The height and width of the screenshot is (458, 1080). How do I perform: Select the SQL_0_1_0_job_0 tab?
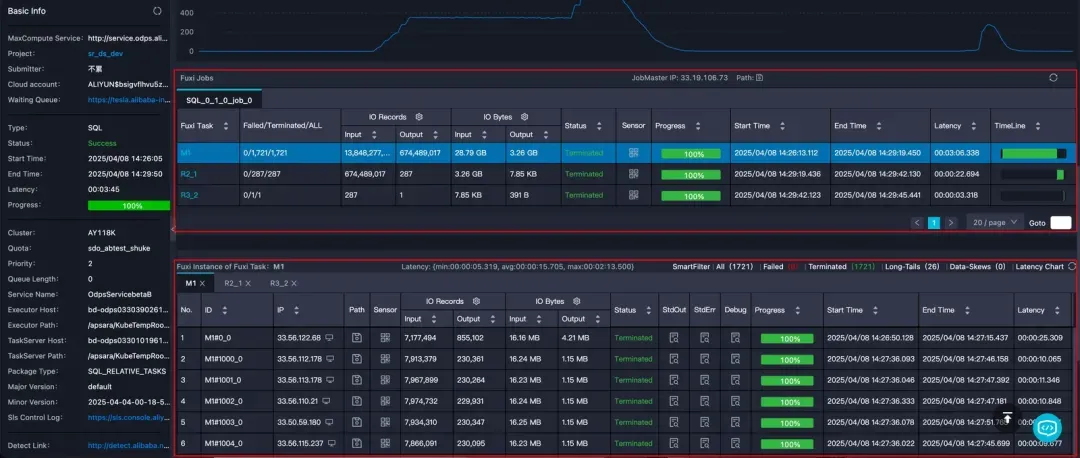[x=219, y=100]
